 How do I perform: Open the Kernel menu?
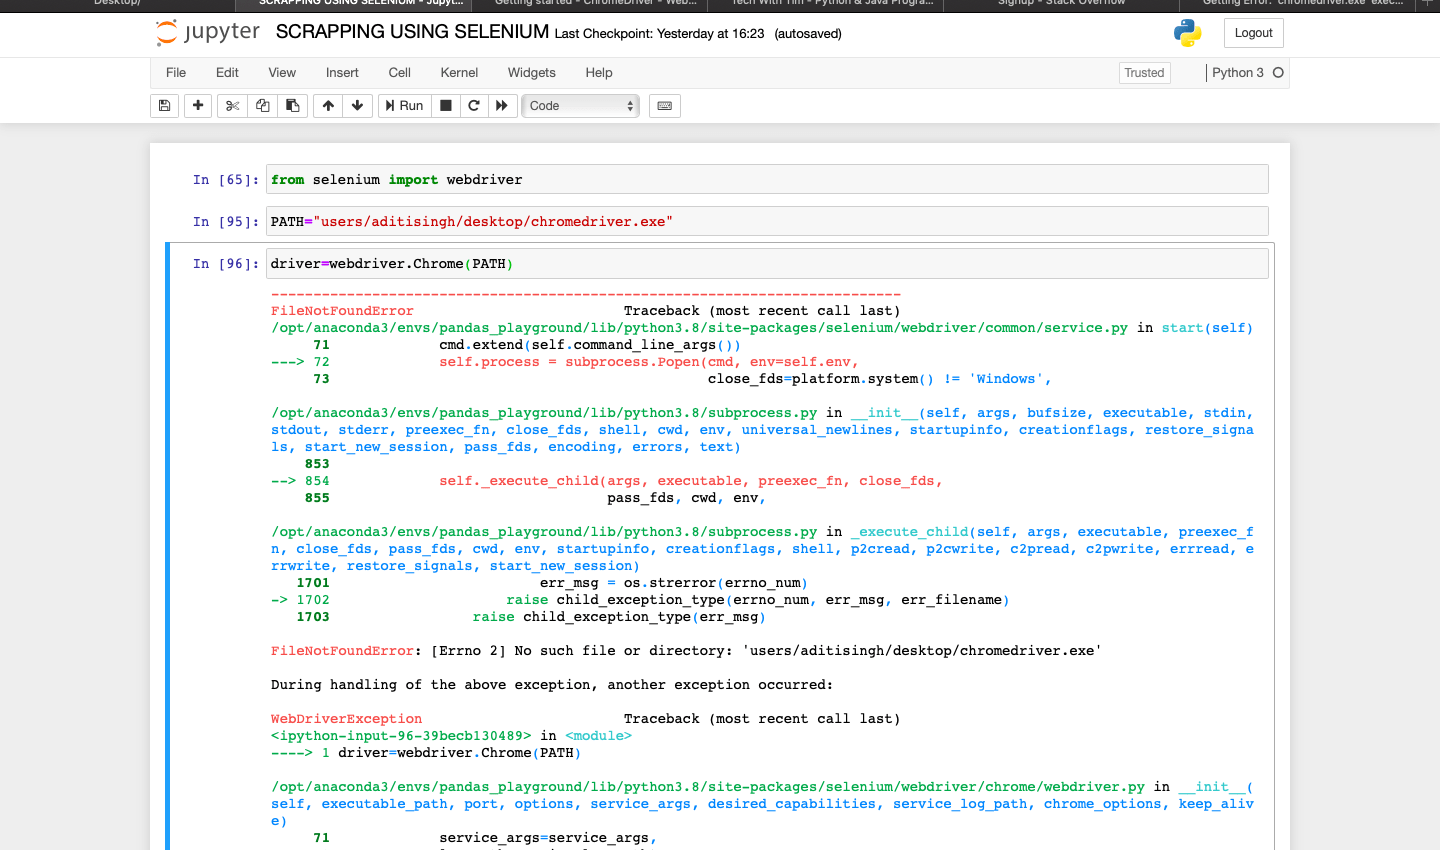coord(459,73)
